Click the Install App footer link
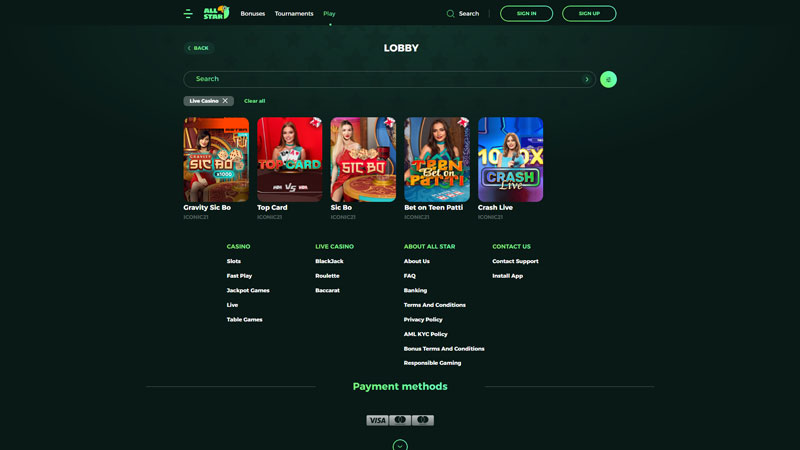The height and width of the screenshot is (450, 800). coord(507,276)
